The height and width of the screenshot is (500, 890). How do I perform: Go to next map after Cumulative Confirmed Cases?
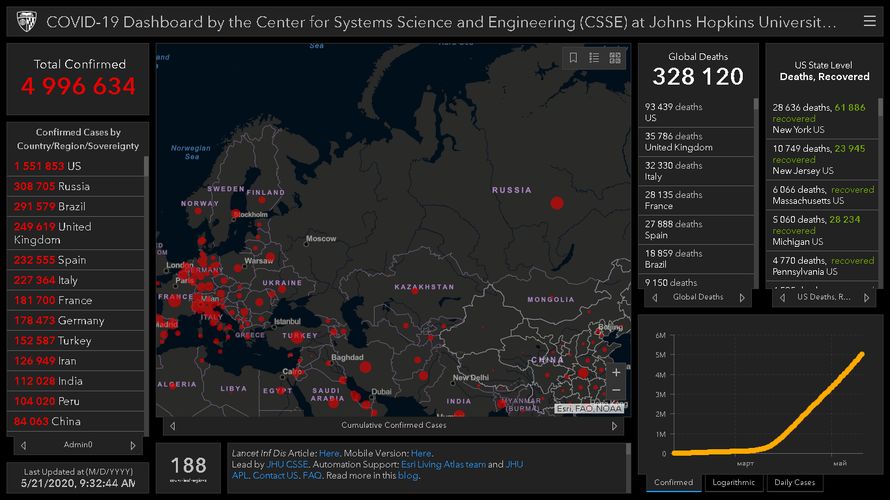(616, 425)
